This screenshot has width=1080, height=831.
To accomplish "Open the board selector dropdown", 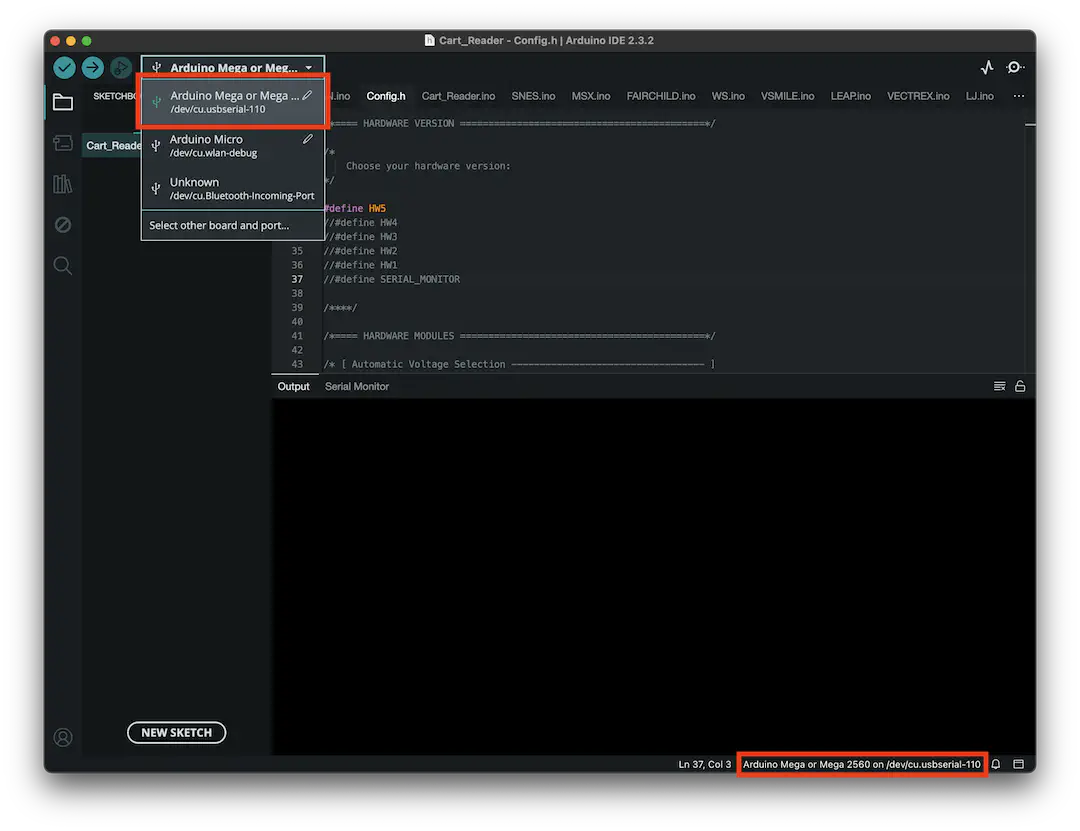I will (x=233, y=68).
